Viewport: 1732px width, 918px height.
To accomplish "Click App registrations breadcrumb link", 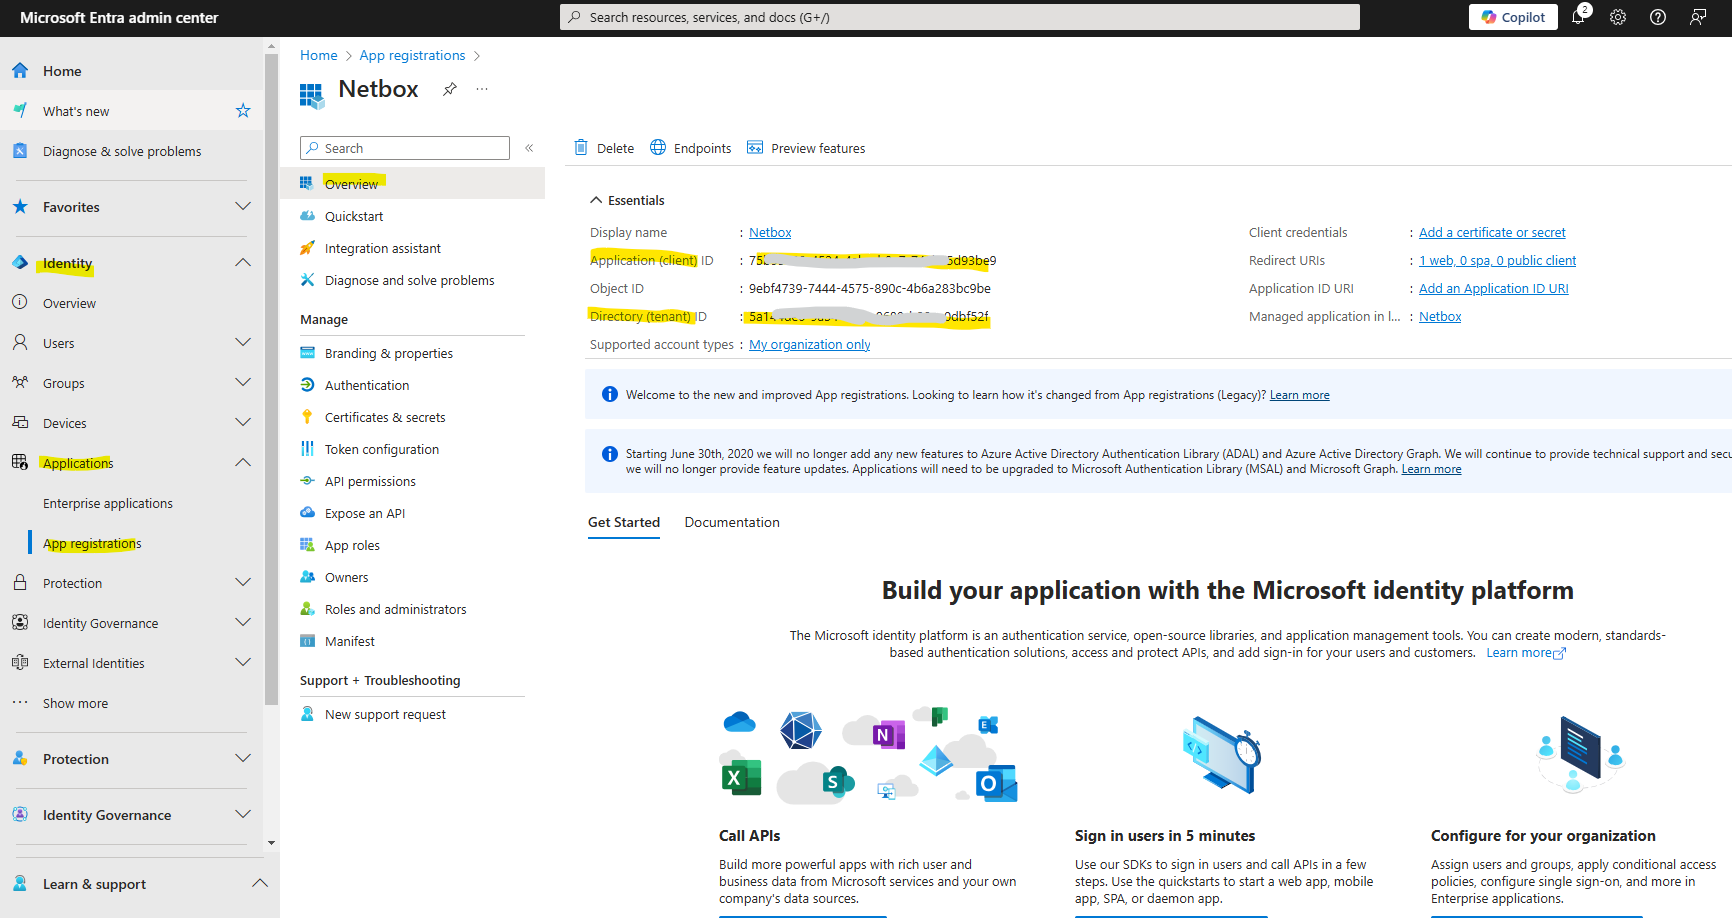I will pos(412,55).
